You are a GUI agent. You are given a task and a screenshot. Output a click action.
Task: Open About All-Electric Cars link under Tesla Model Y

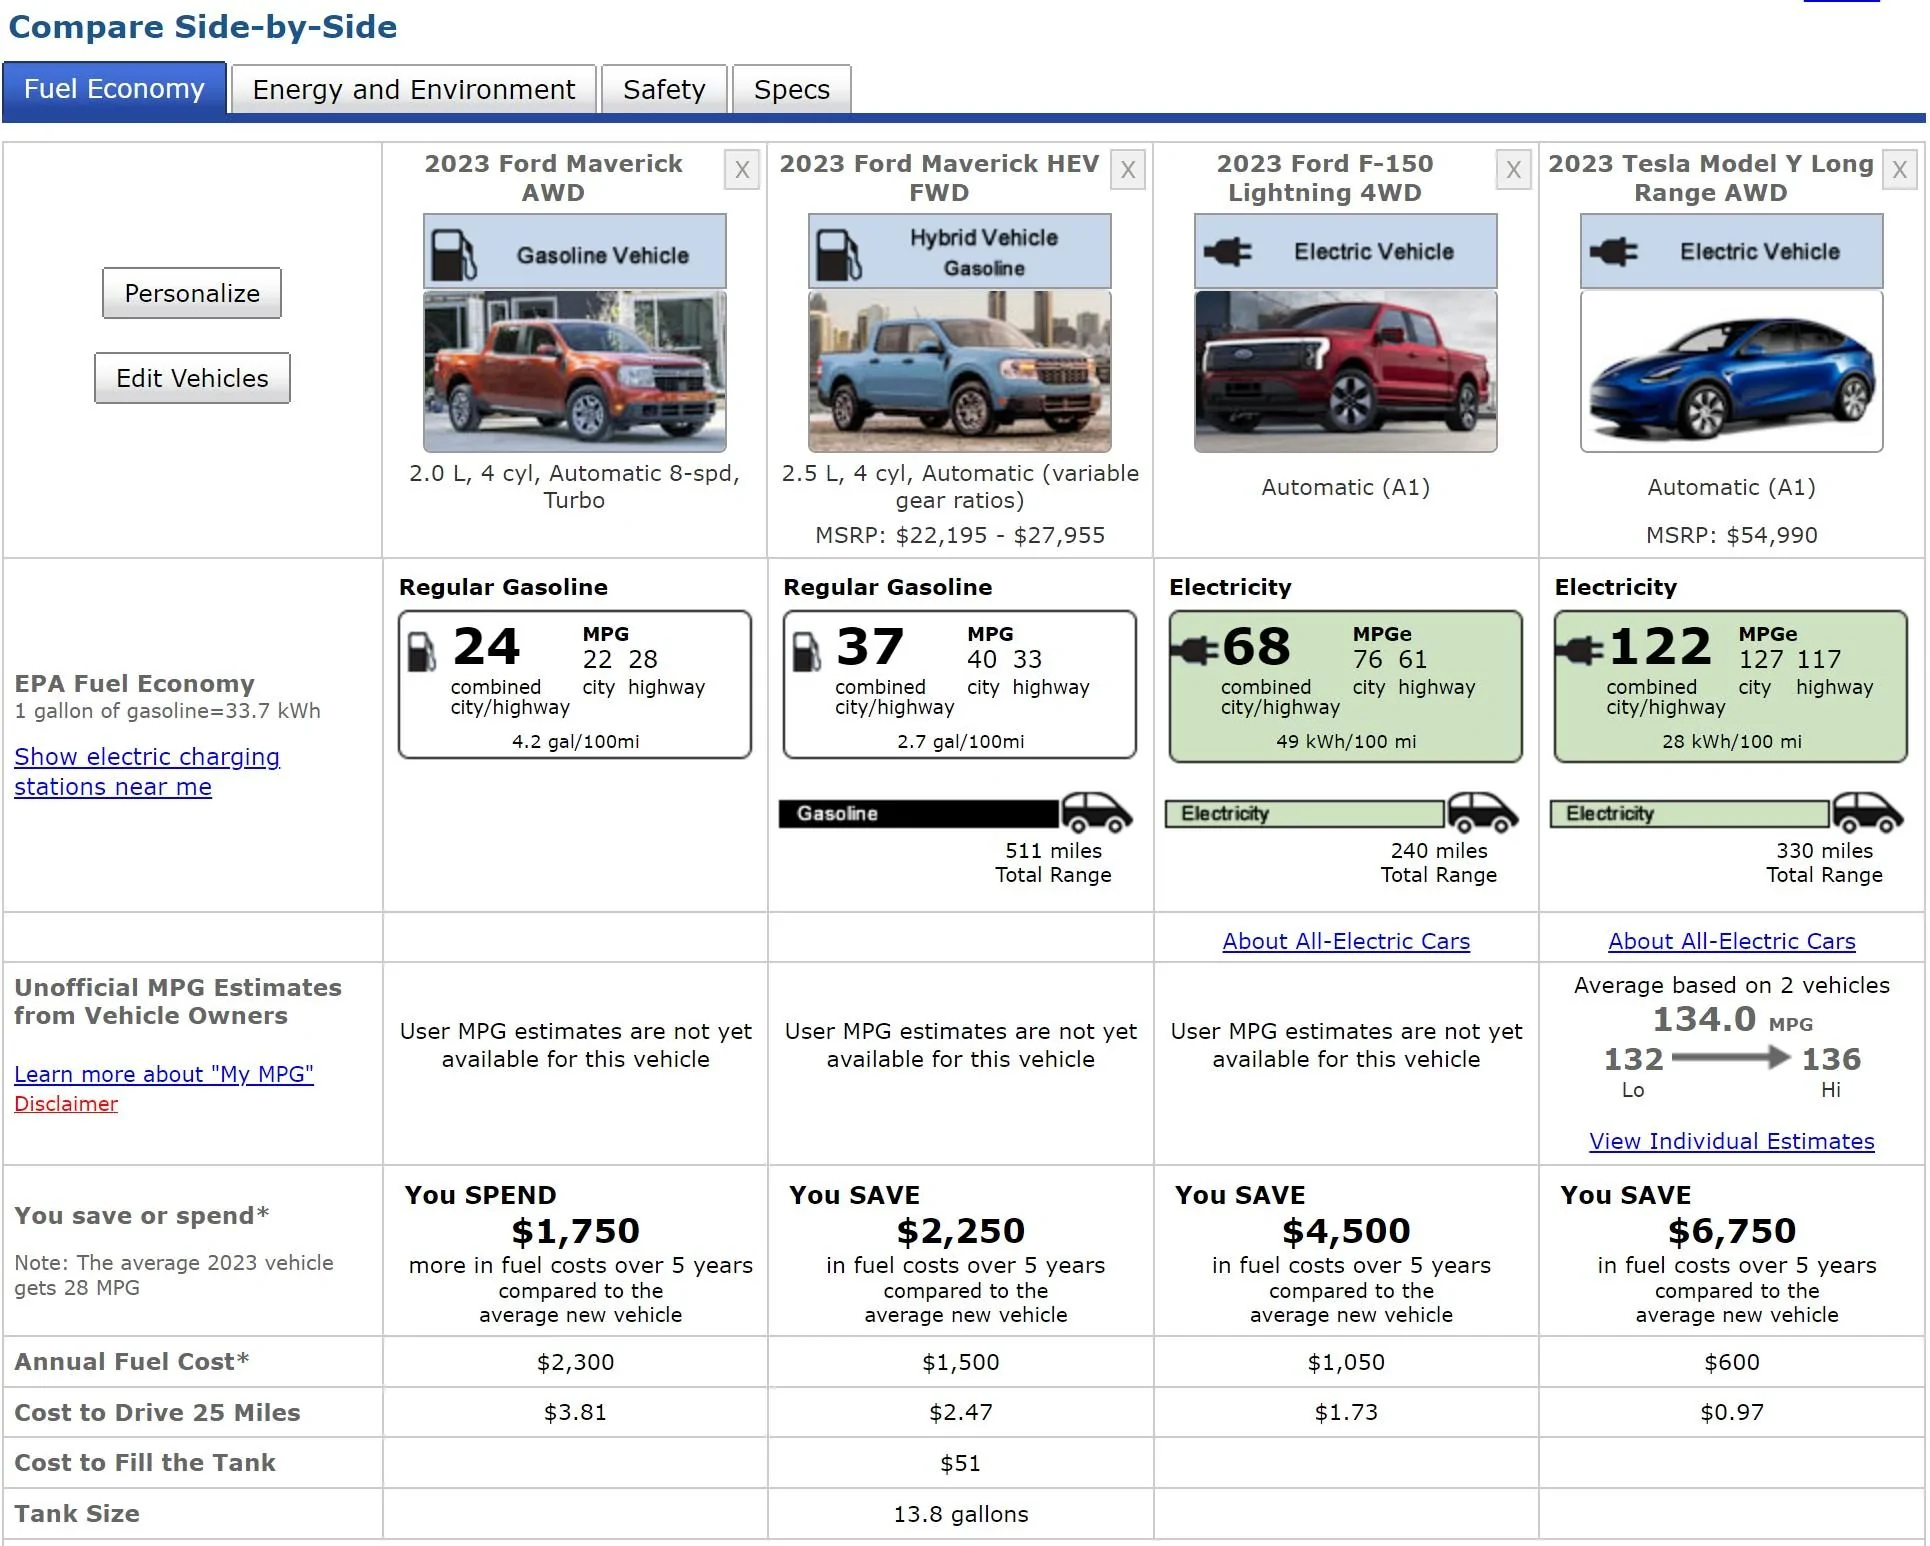(x=1732, y=941)
